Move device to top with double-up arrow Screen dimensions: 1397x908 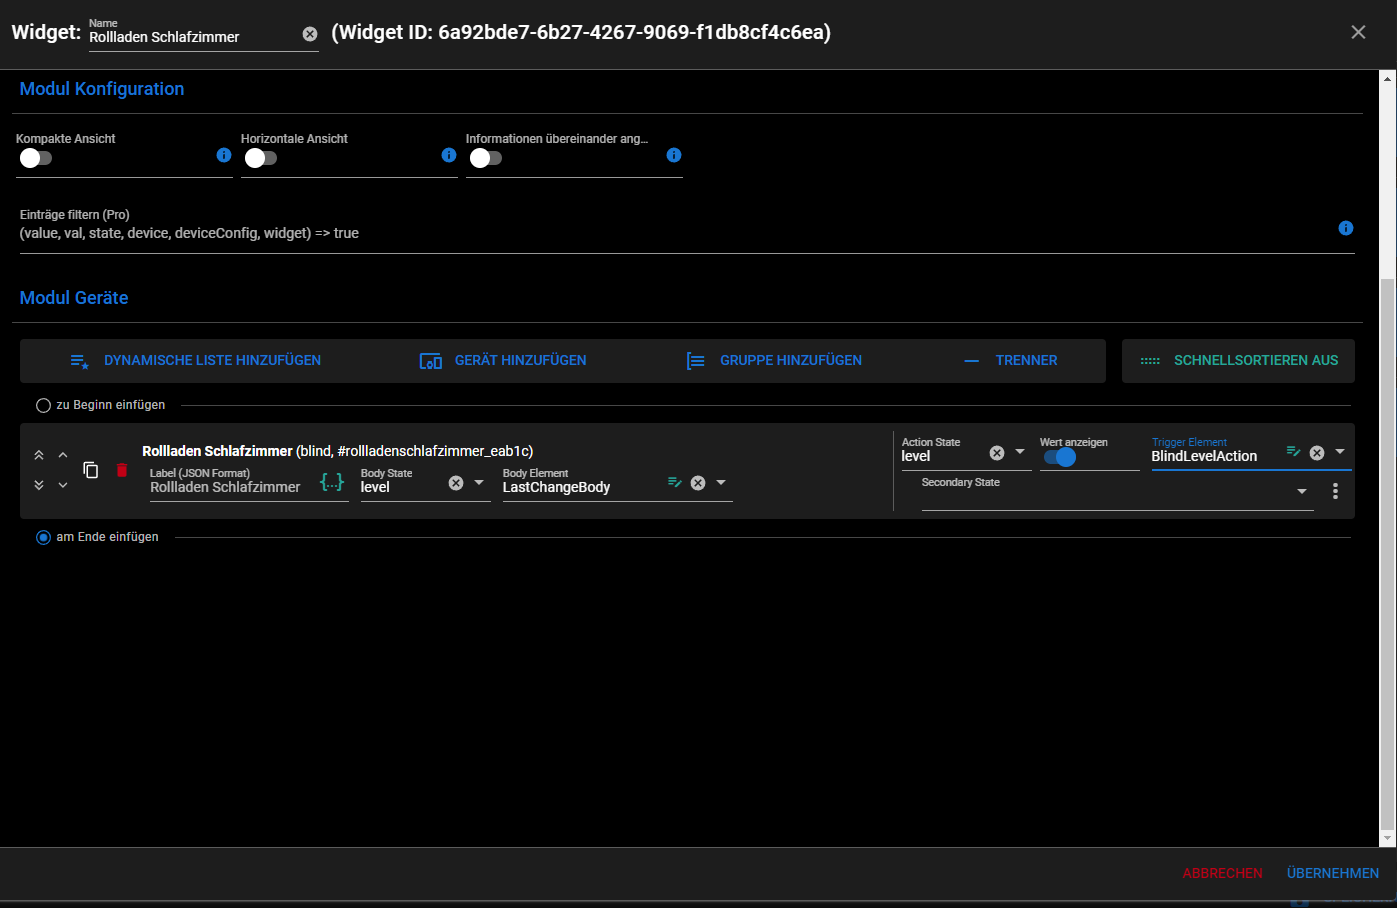click(x=39, y=455)
